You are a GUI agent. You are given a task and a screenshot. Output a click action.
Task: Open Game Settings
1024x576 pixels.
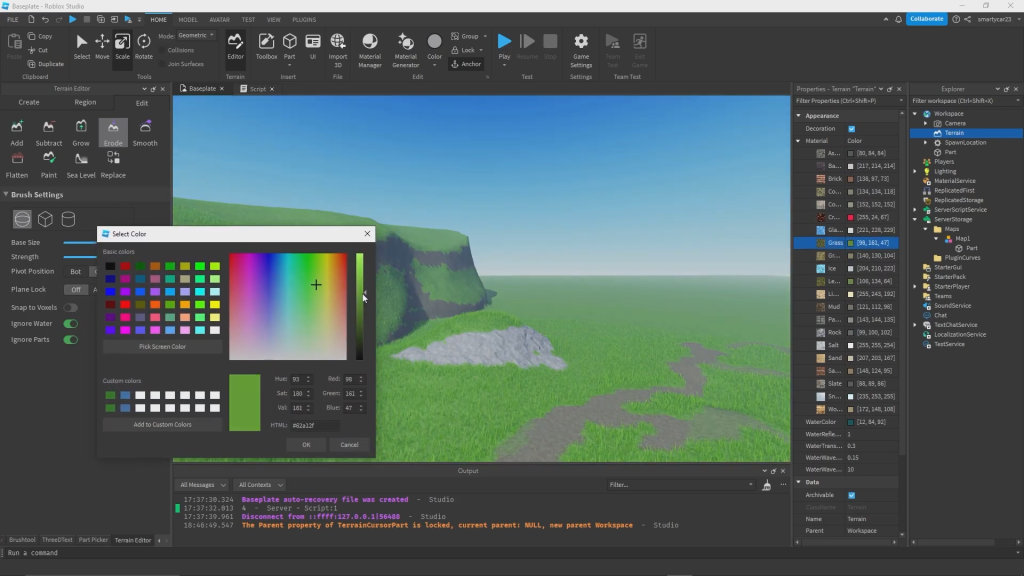click(581, 50)
